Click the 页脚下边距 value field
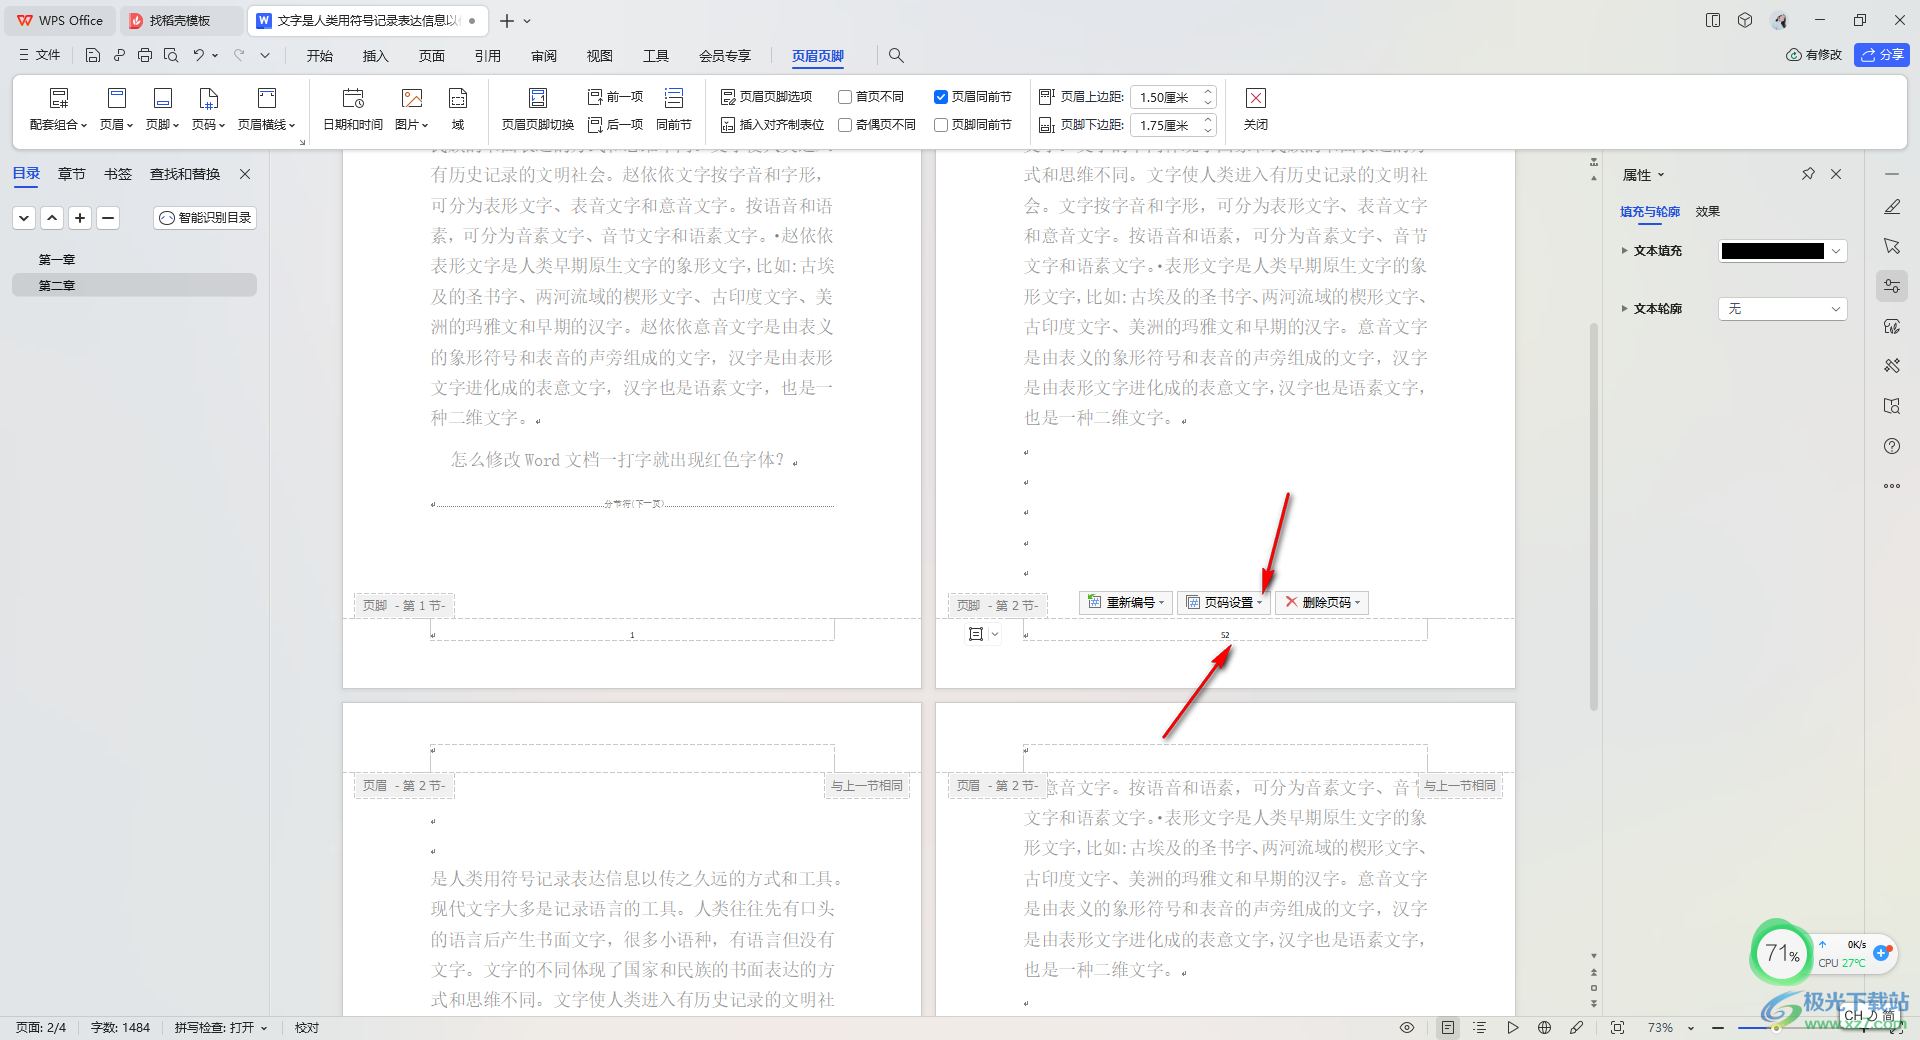1920x1040 pixels. pos(1164,125)
